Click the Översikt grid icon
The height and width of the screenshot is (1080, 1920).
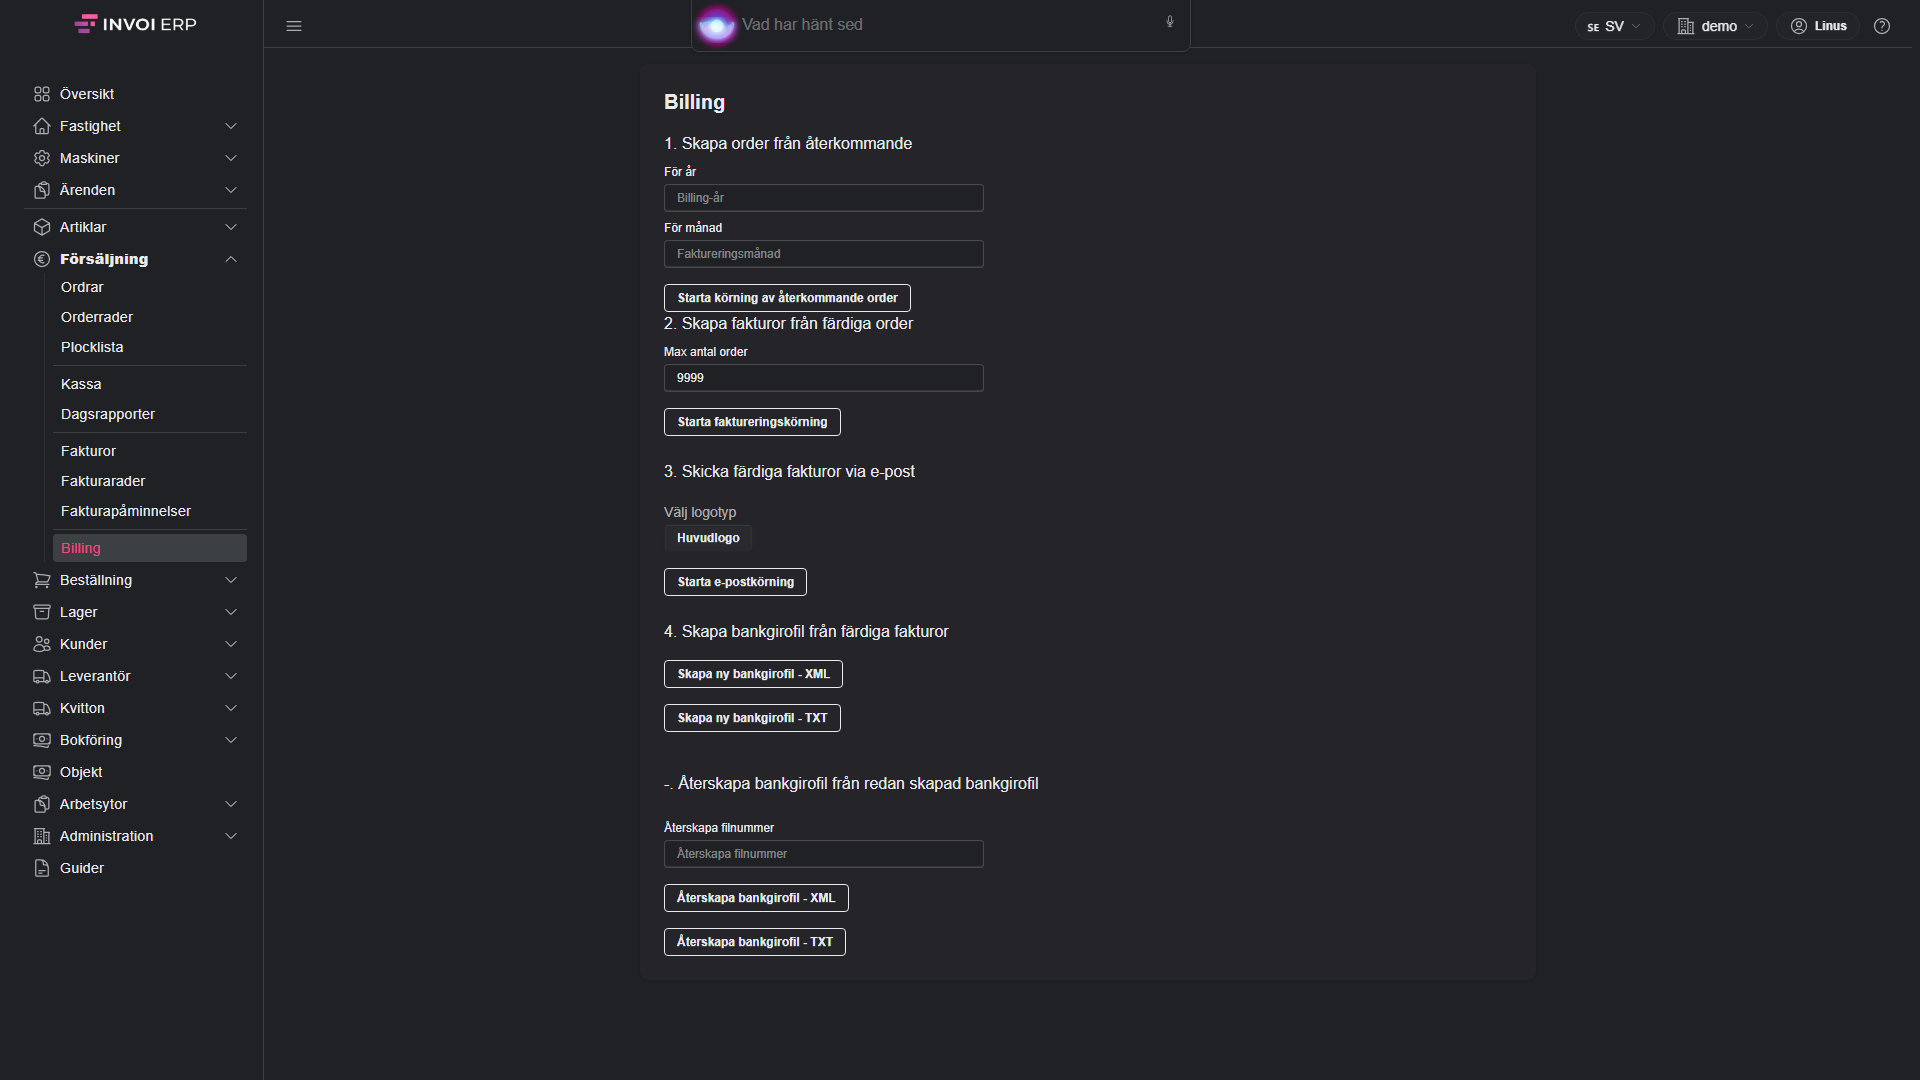pyautogui.click(x=42, y=94)
